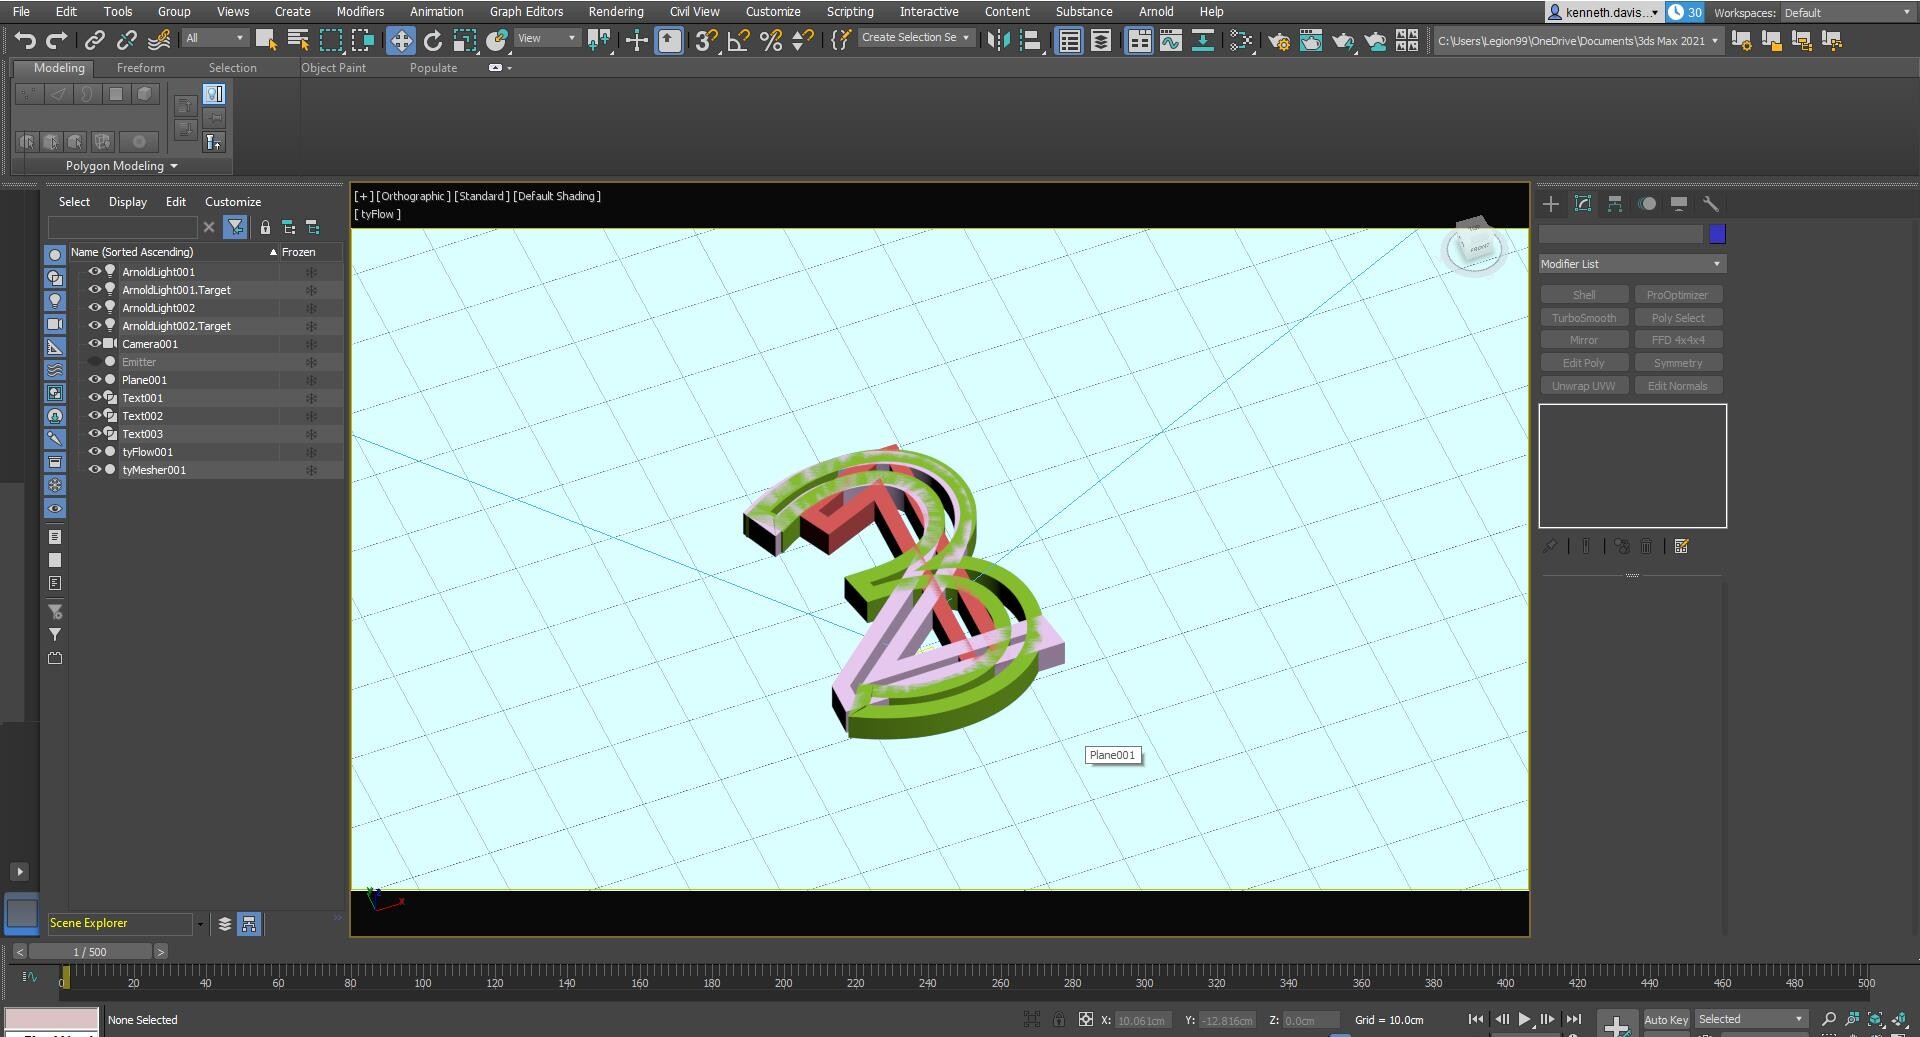Click the Undo arrow icon
The width and height of the screenshot is (1920, 1037).
pos(25,40)
